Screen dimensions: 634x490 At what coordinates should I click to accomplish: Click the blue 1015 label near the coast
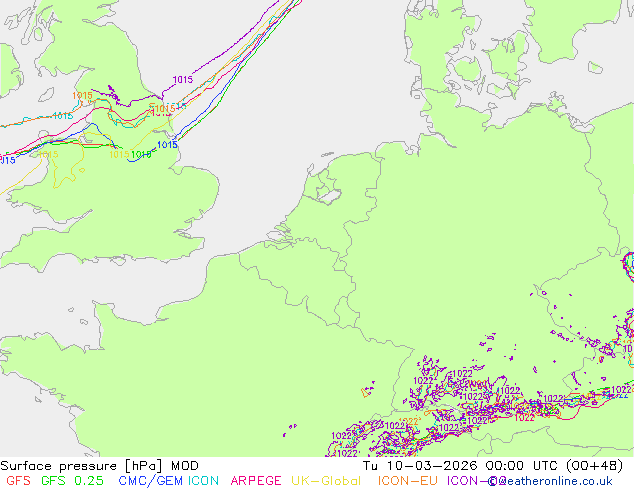click(167, 145)
